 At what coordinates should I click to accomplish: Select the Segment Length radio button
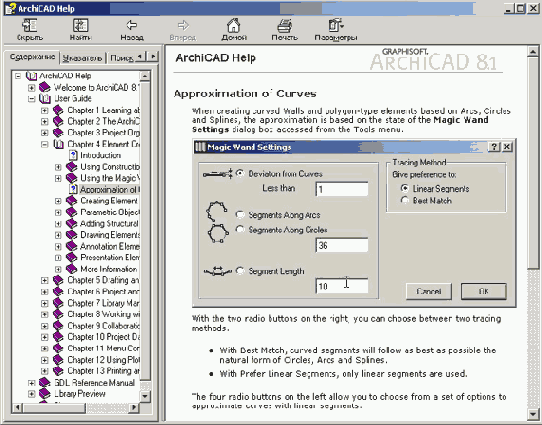click(240, 271)
